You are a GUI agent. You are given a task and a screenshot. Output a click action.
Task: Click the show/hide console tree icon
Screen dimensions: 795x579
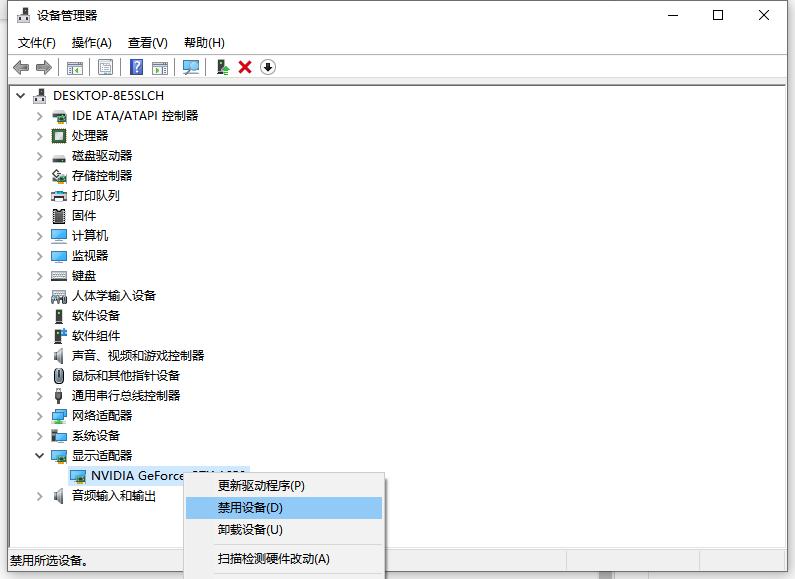(x=75, y=67)
